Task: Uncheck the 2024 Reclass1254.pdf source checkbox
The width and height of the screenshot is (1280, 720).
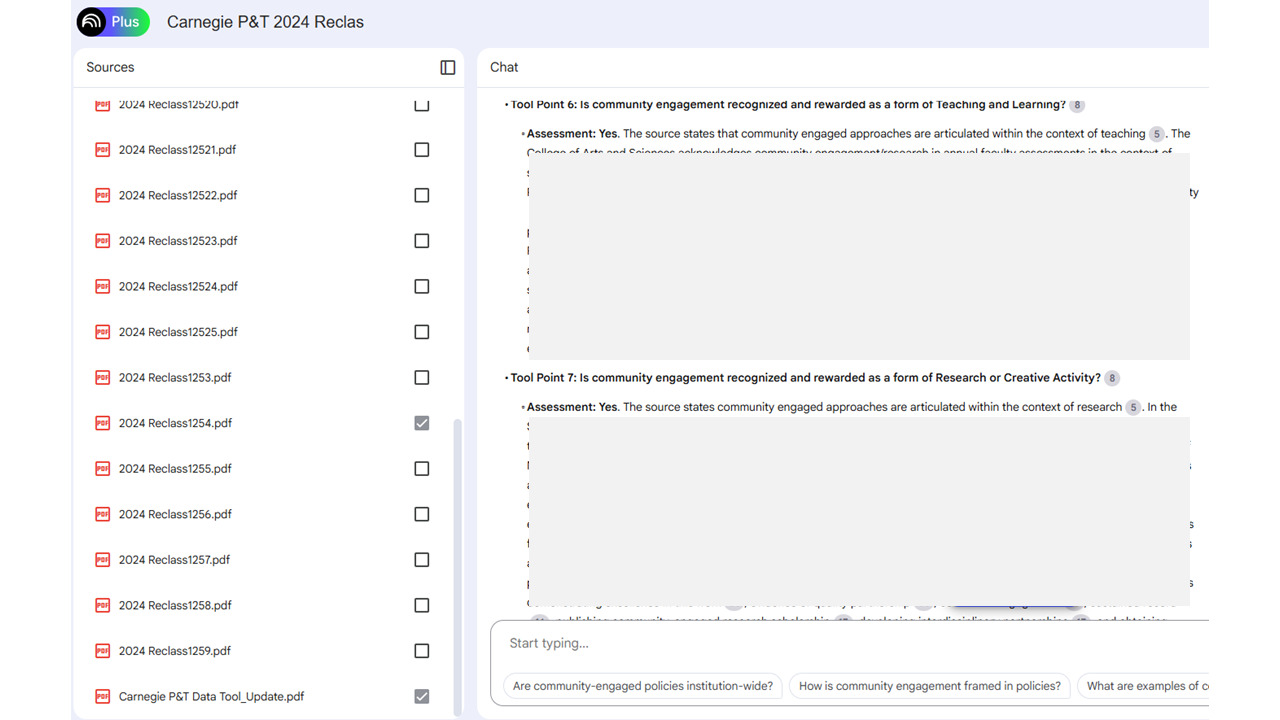Action: pos(422,423)
